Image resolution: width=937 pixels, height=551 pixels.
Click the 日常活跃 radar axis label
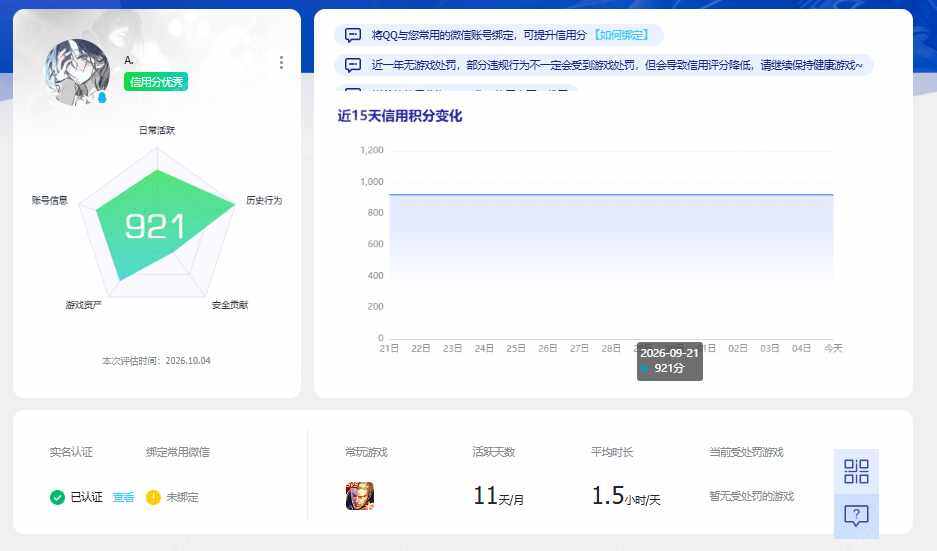[157, 130]
